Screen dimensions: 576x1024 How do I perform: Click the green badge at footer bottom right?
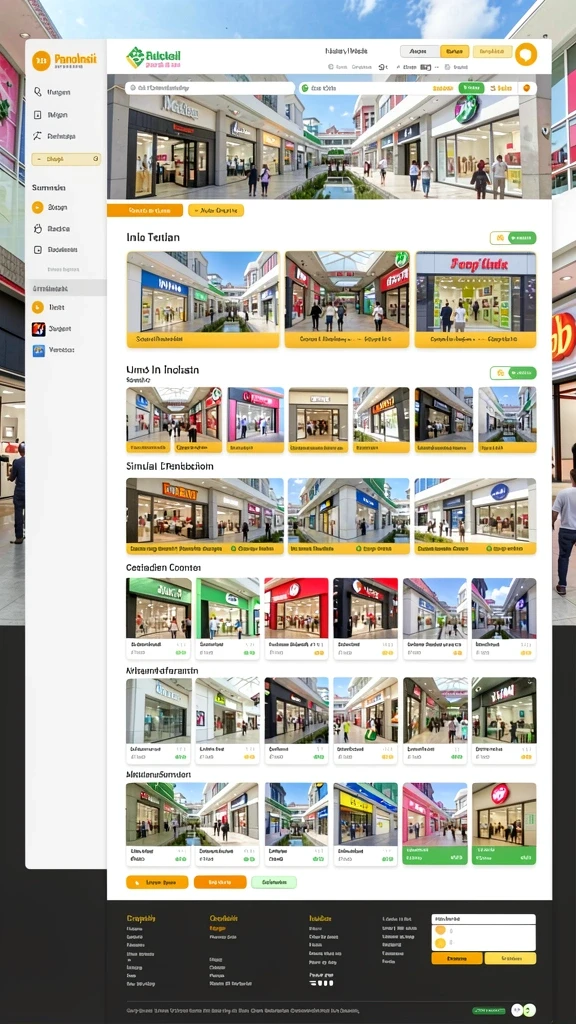[x=488, y=1010]
